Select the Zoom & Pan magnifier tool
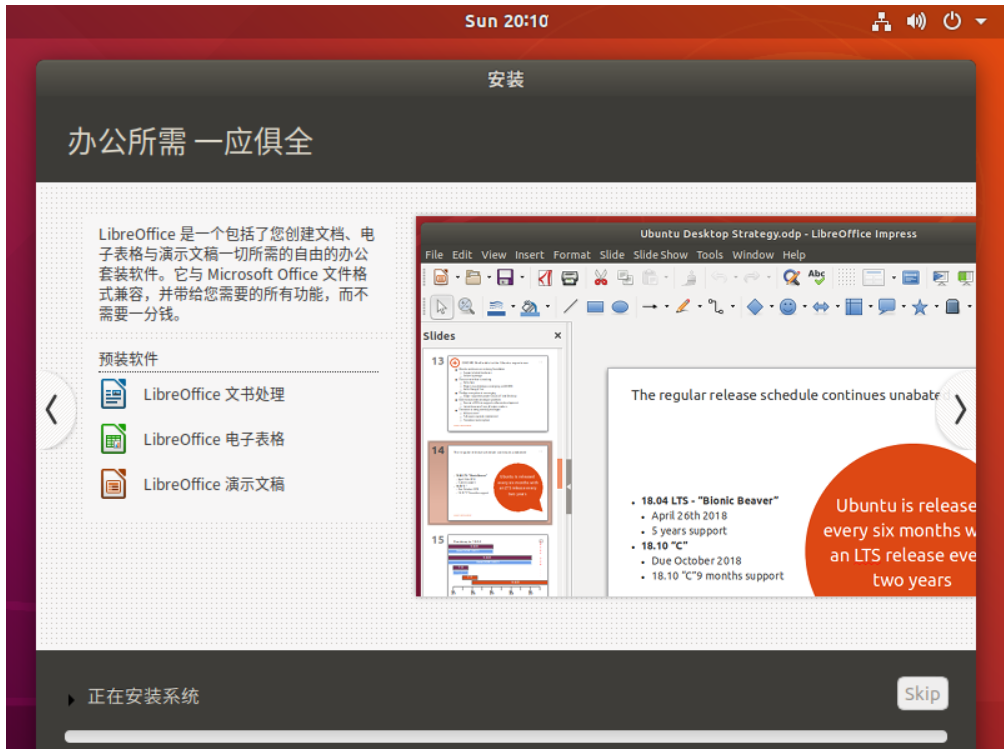The height and width of the screenshot is (749, 1004). 467,307
